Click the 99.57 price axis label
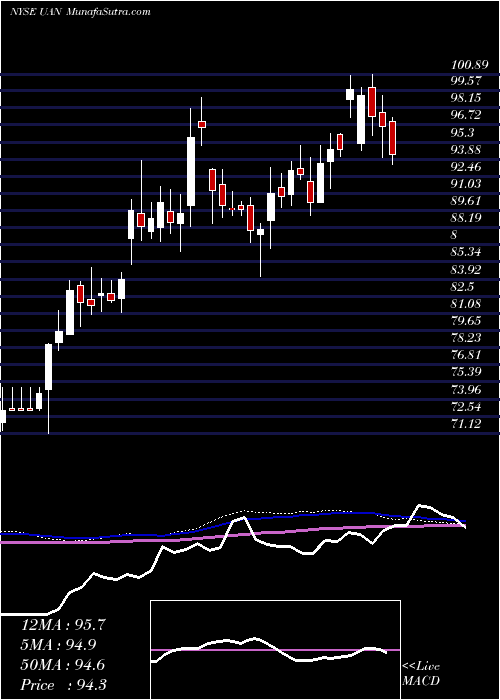The image size is (500, 700). pos(466,81)
